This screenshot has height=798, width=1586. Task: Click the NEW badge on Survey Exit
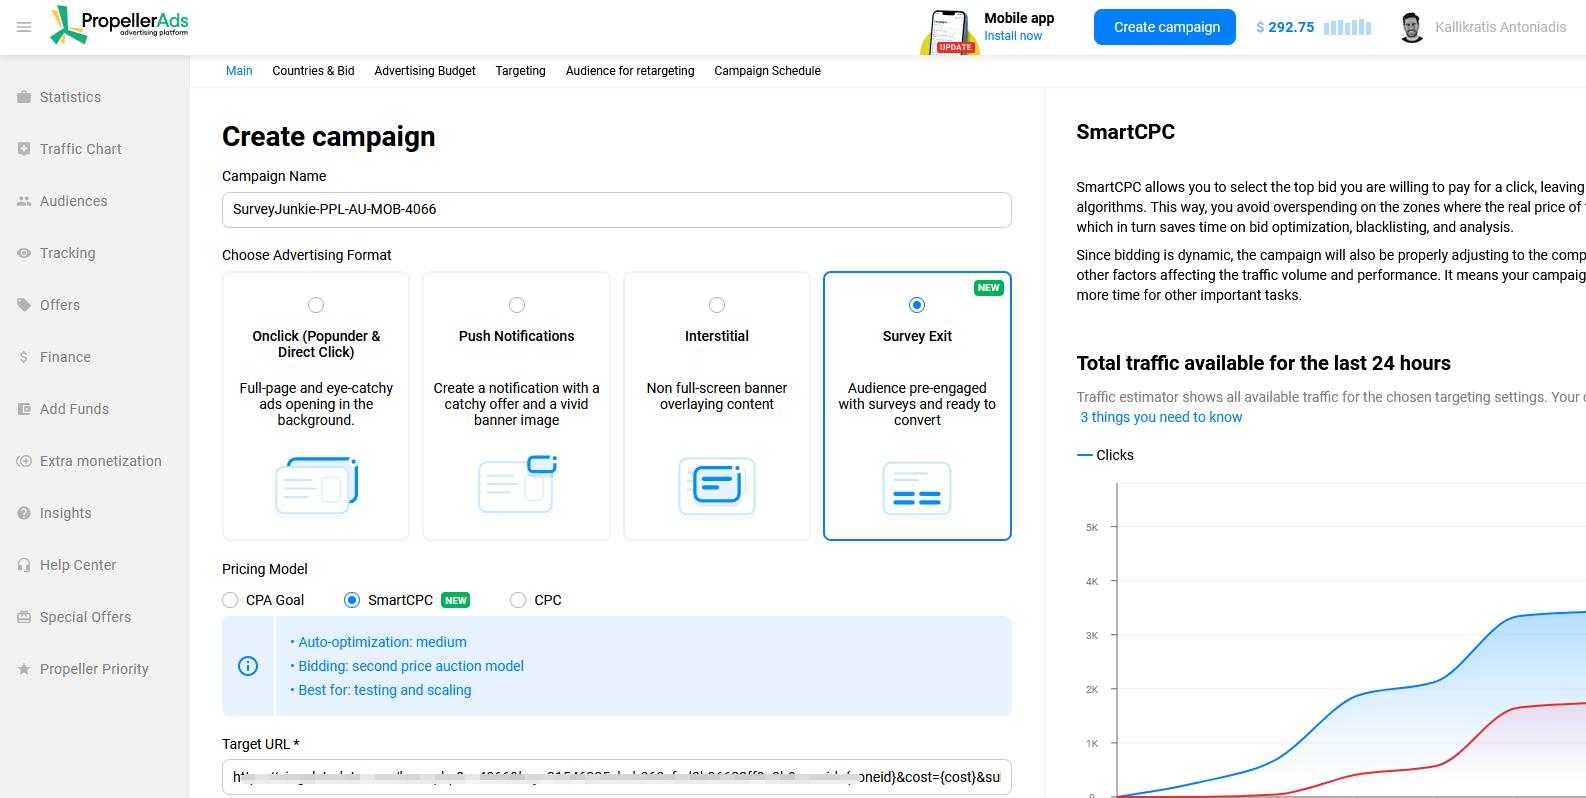tap(988, 288)
